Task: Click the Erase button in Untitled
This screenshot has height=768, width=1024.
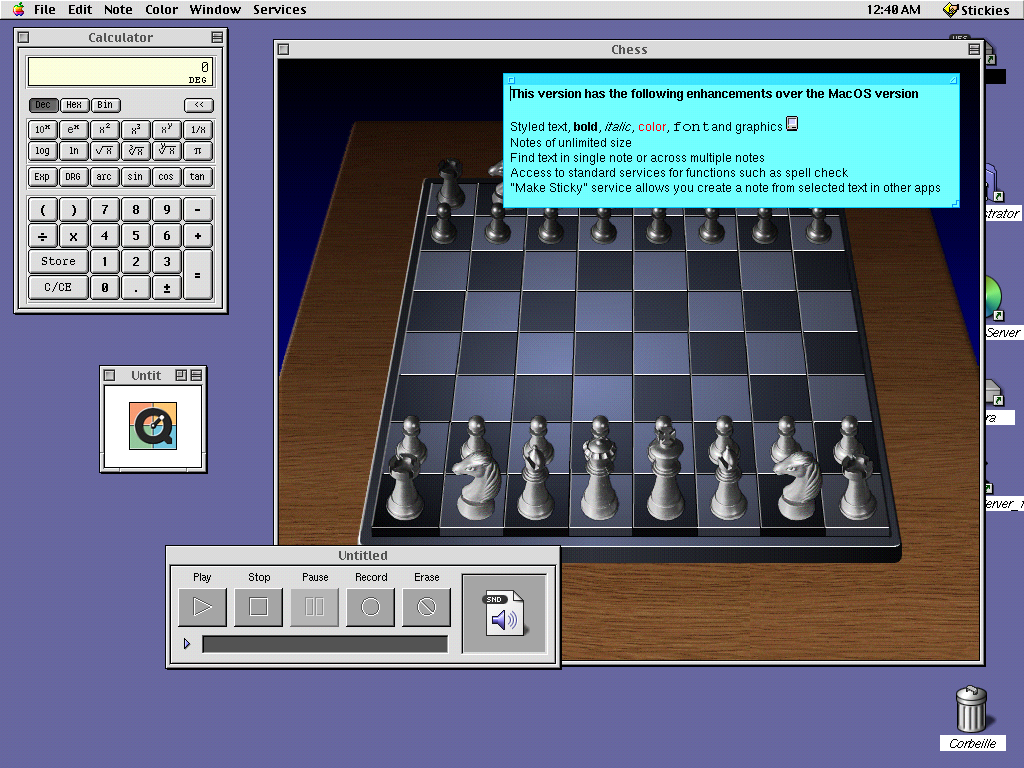Action: coord(426,607)
